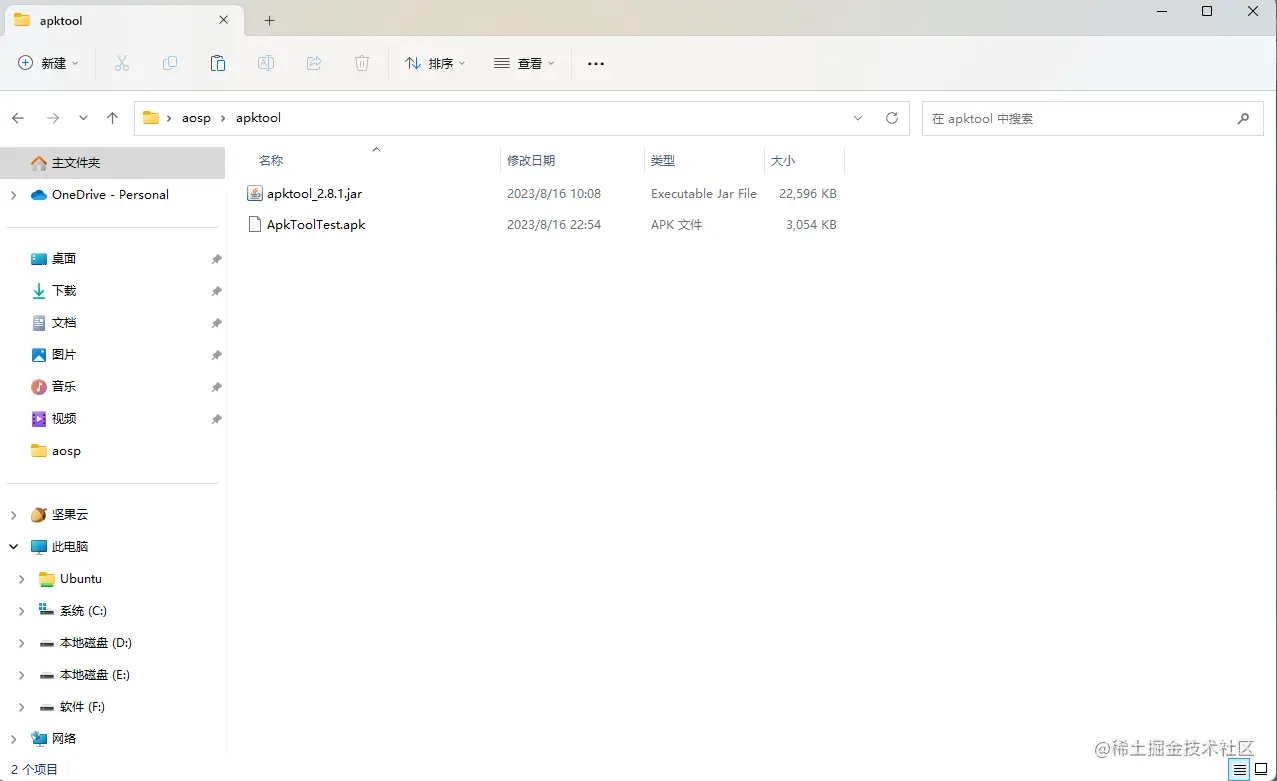Screen dimensions: 1277x781
Task: Paste from clipboard using toolbar icon
Action: point(218,63)
